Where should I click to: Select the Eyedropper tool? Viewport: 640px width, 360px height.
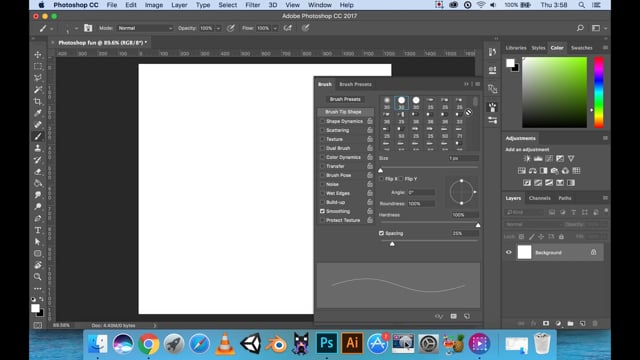(x=38, y=113)
